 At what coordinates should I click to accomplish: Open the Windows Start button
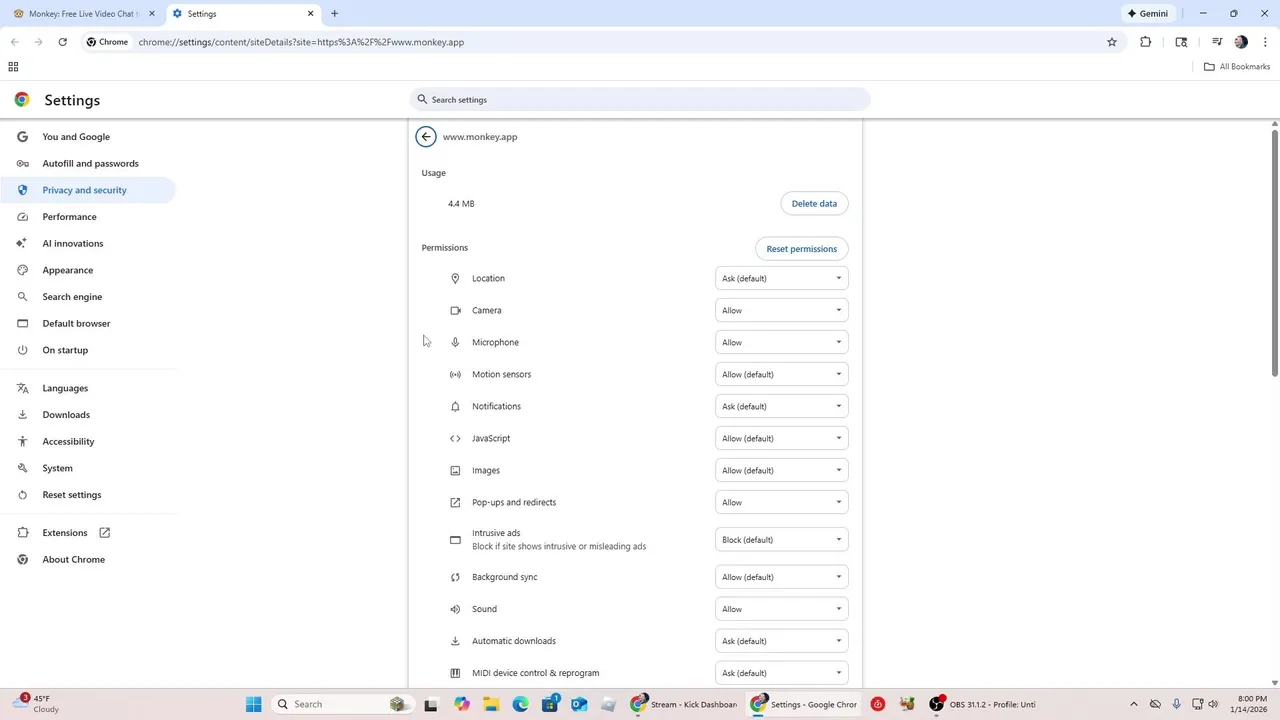254,704
